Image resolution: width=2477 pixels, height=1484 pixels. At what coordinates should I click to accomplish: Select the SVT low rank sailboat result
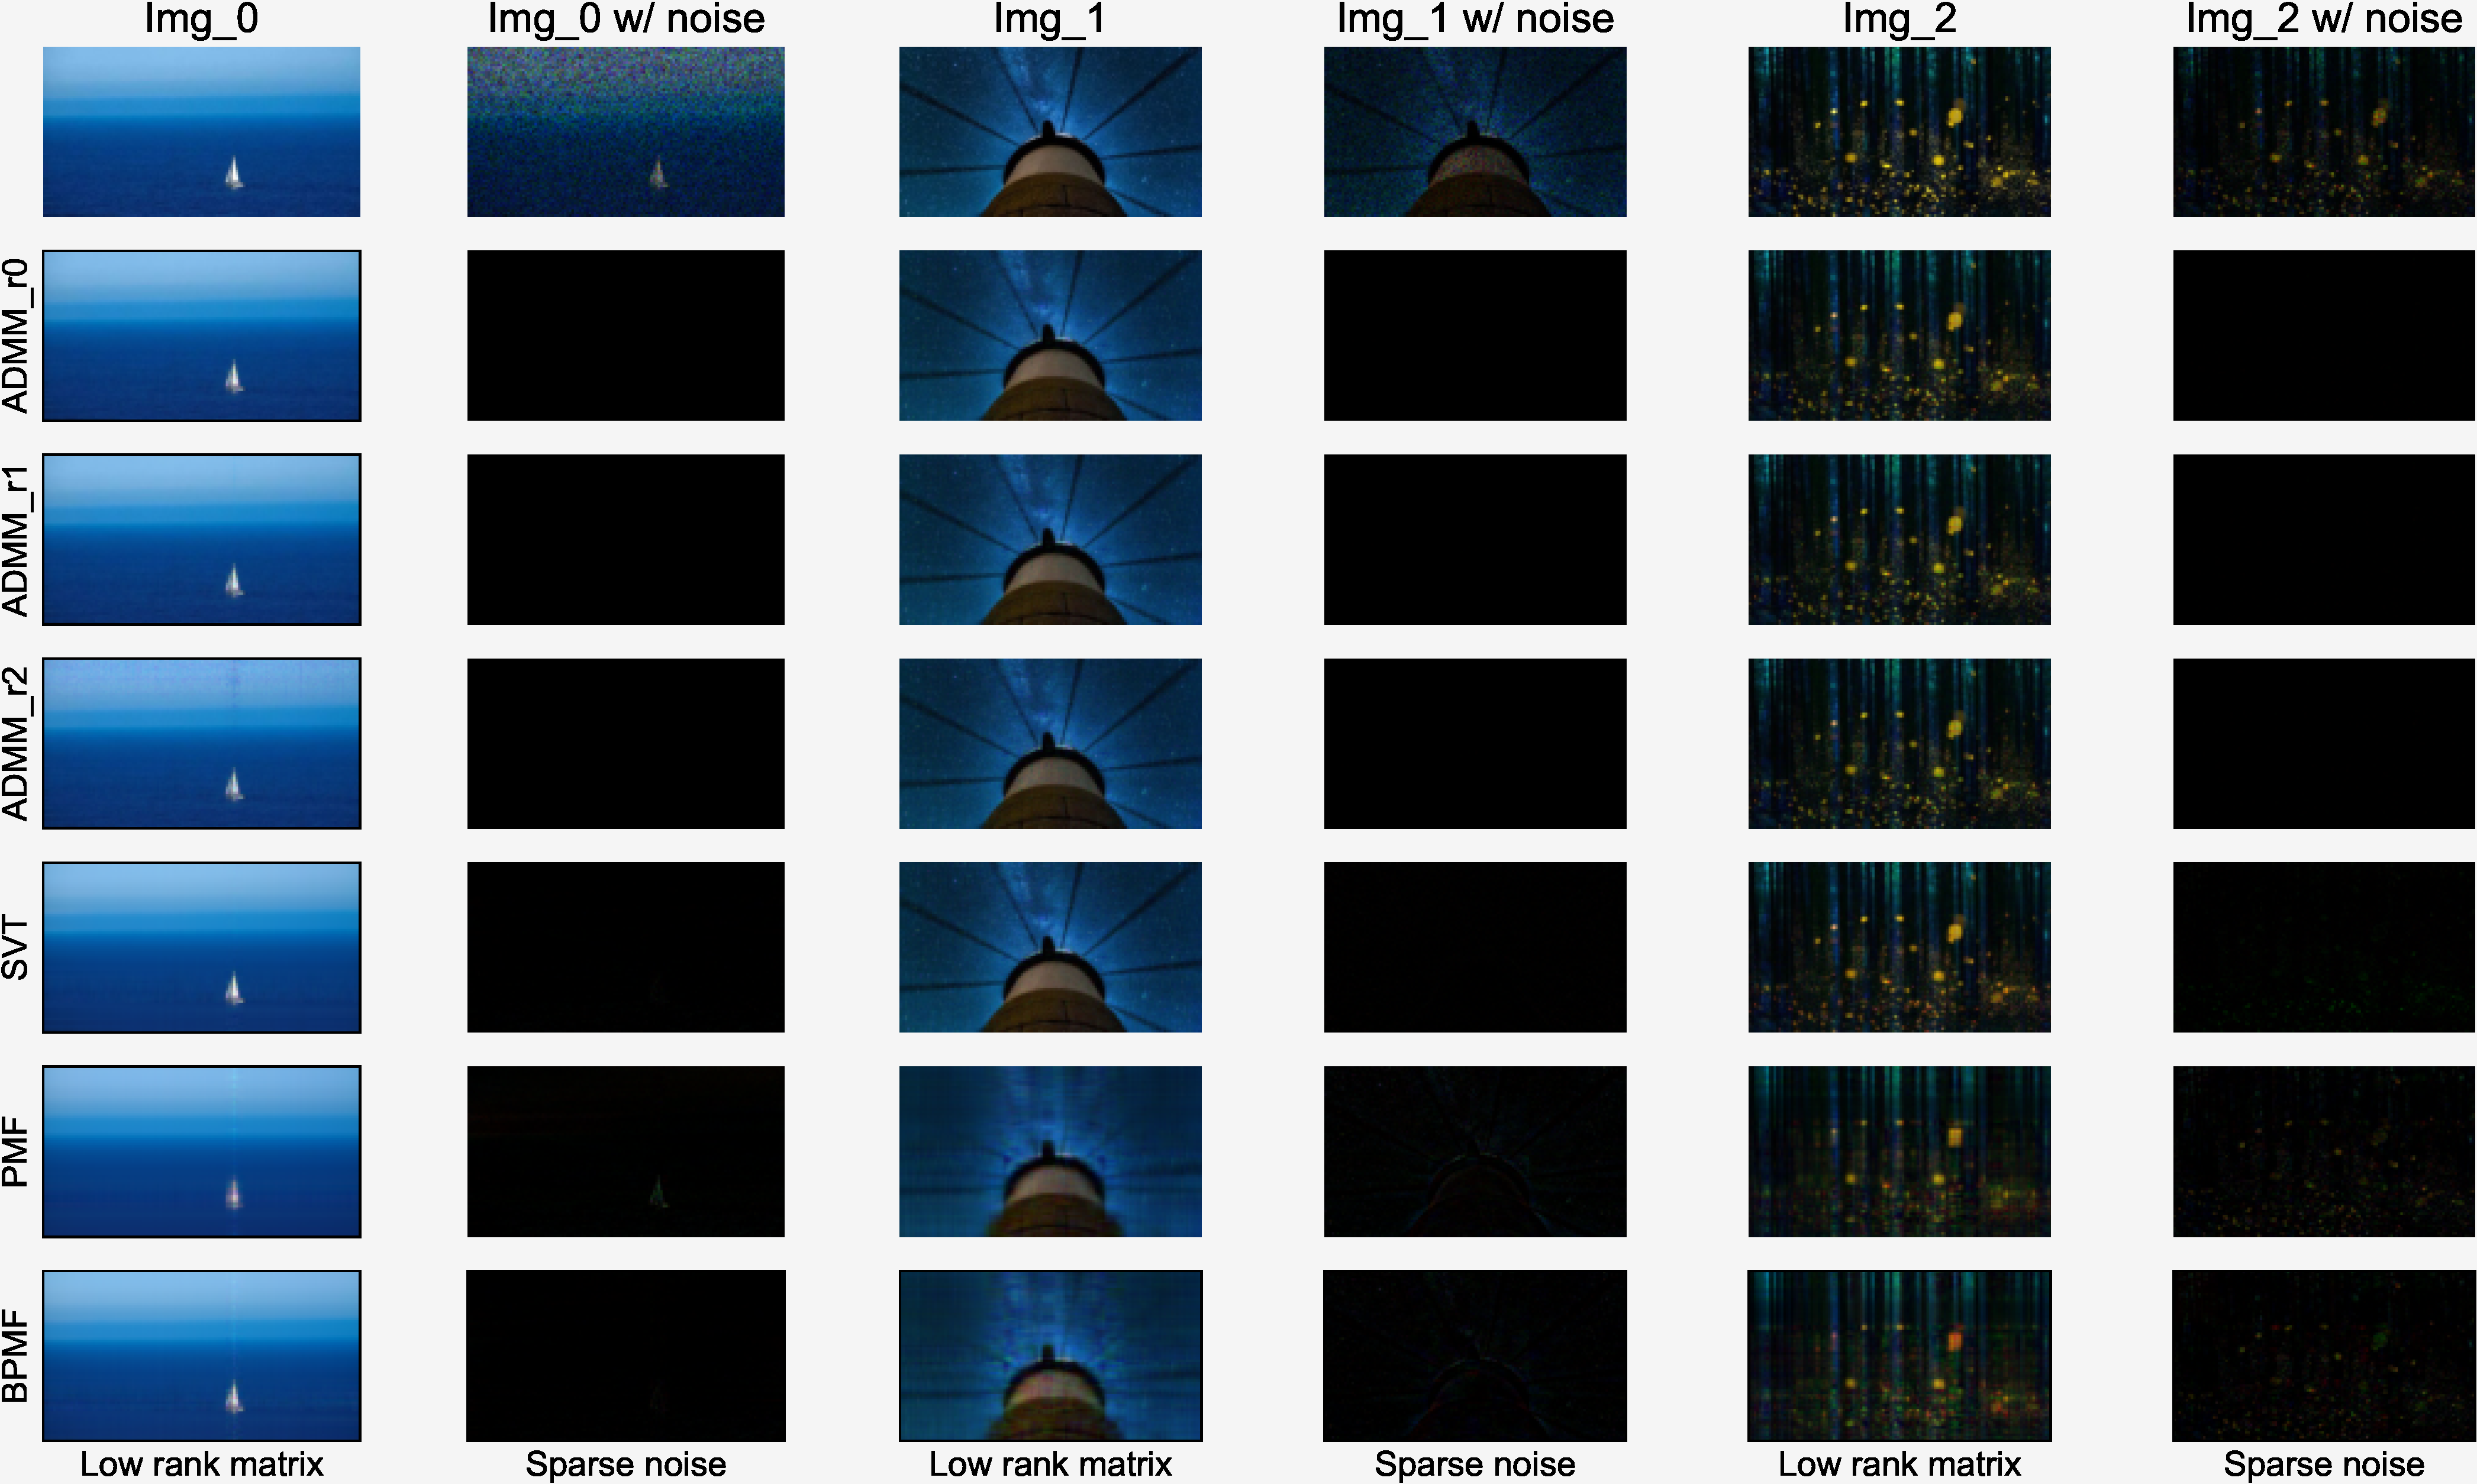201,947
